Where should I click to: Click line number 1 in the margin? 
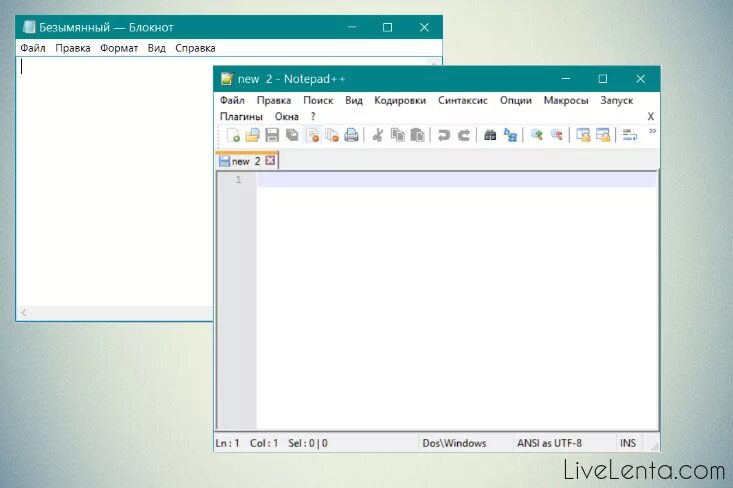238,179
